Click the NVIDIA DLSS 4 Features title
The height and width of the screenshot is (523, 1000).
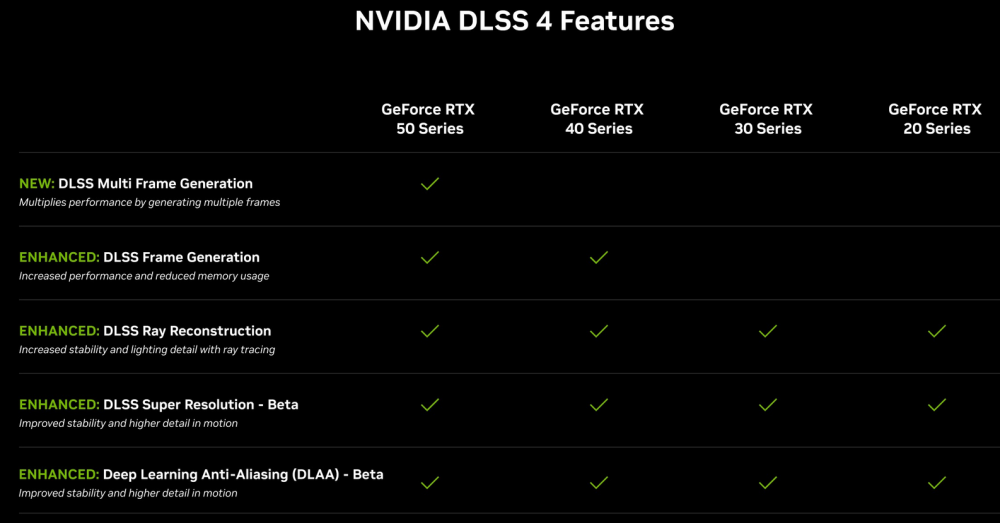(x=514, y=21)
